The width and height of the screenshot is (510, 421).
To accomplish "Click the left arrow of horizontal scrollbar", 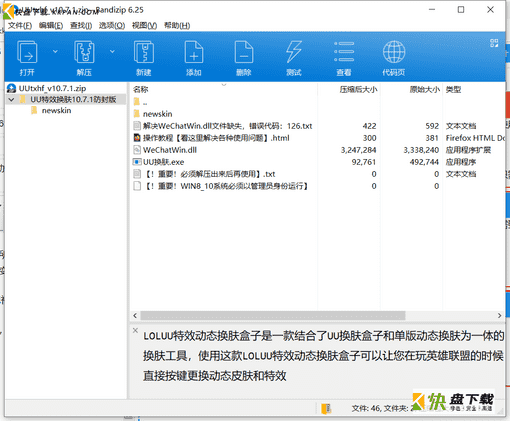I will 135,315.
